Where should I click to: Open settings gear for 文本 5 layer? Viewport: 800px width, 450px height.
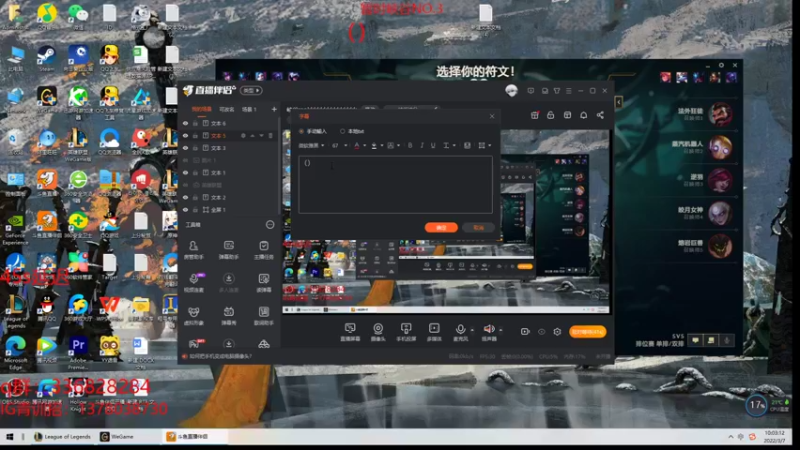click(x=243, y=136)
